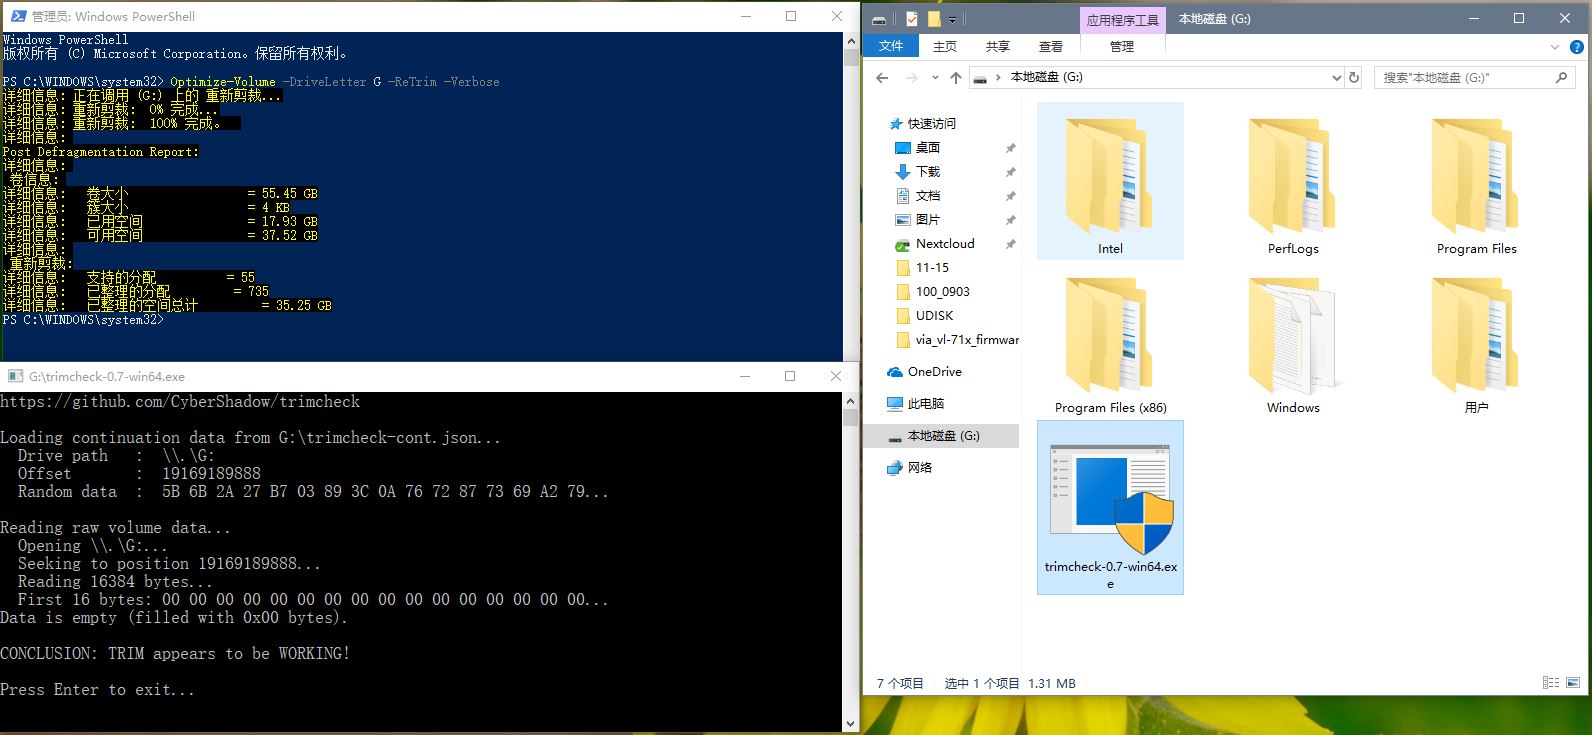Click the address bar breadcrumb chevron
The width and height of the screenshot is (1592, 735).
998,77
